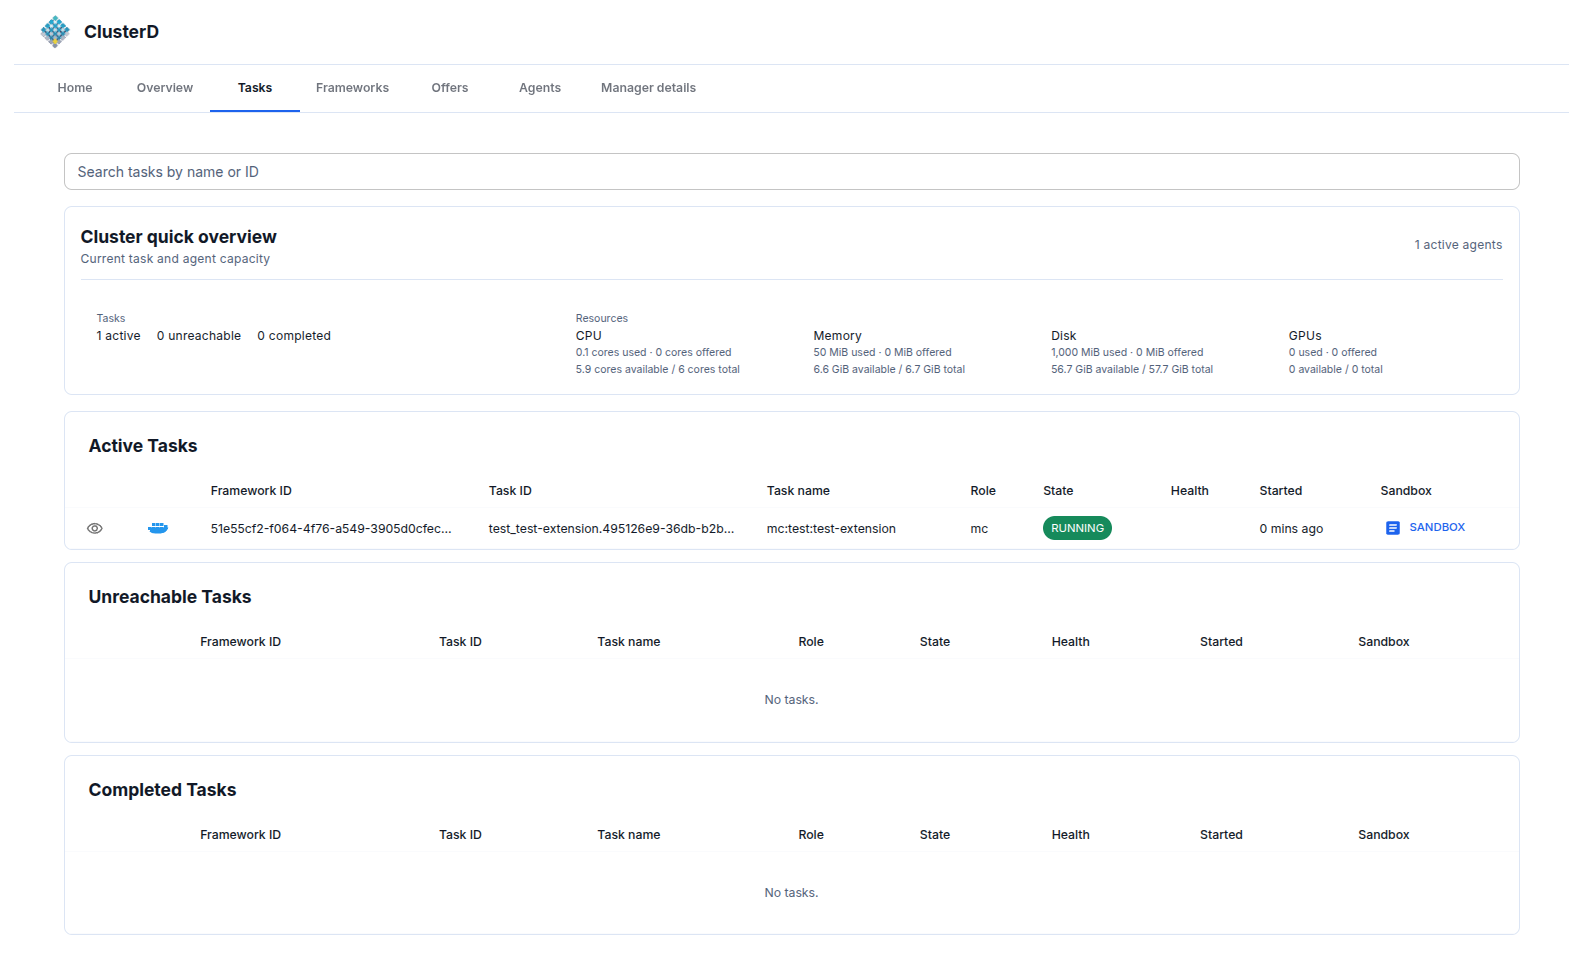Click the Unreachable Tasks heading
Screen dimensions: 1573x966
click(x=170, y=597)
